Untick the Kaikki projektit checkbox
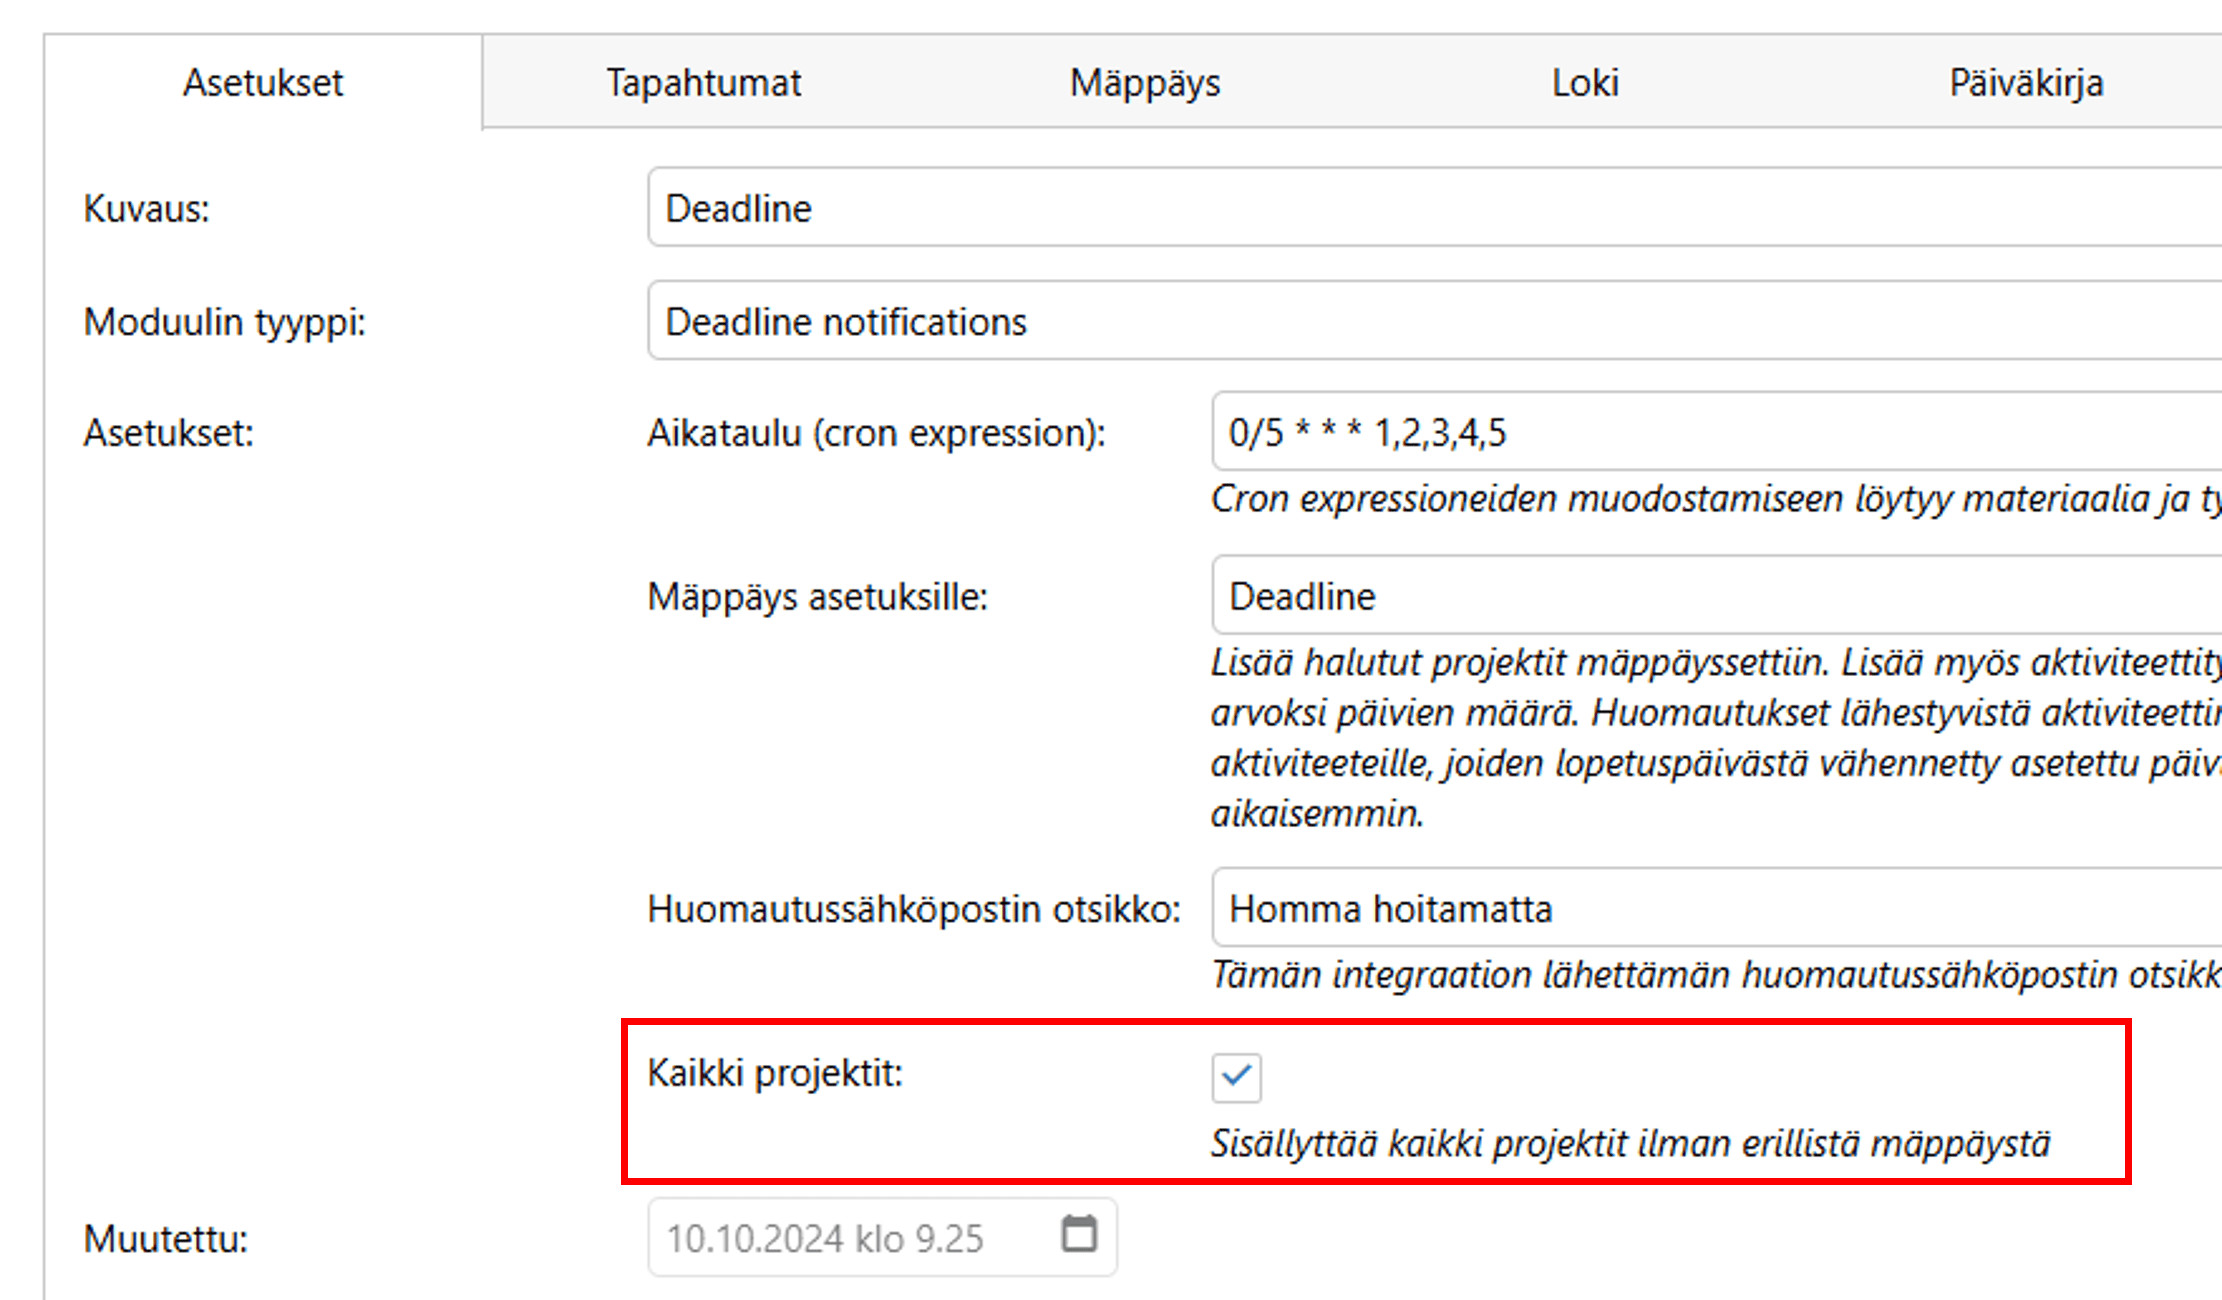Screen dimensions: 2222x1300 tap(1236, 1077)
